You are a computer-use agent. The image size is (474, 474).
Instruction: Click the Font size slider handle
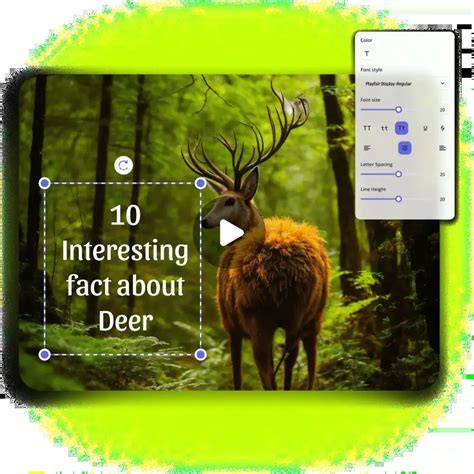pos(398,110)
